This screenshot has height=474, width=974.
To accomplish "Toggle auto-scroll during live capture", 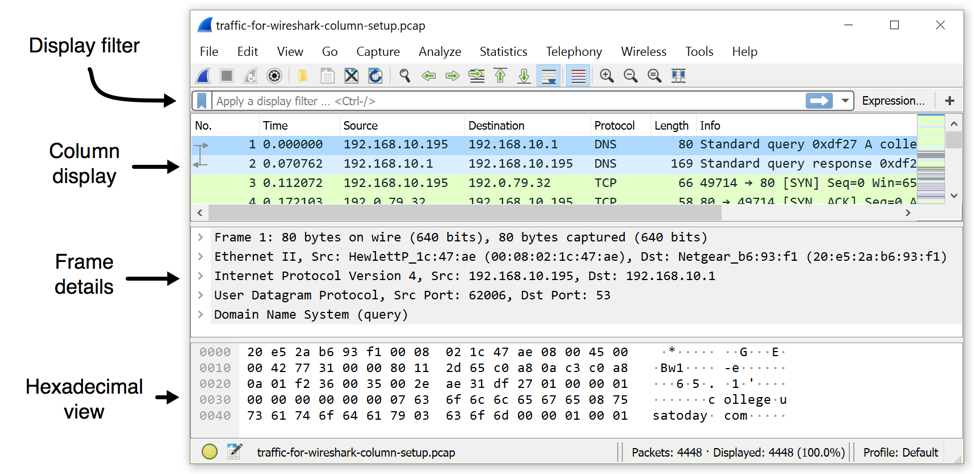I will click(x=549, y=76).
